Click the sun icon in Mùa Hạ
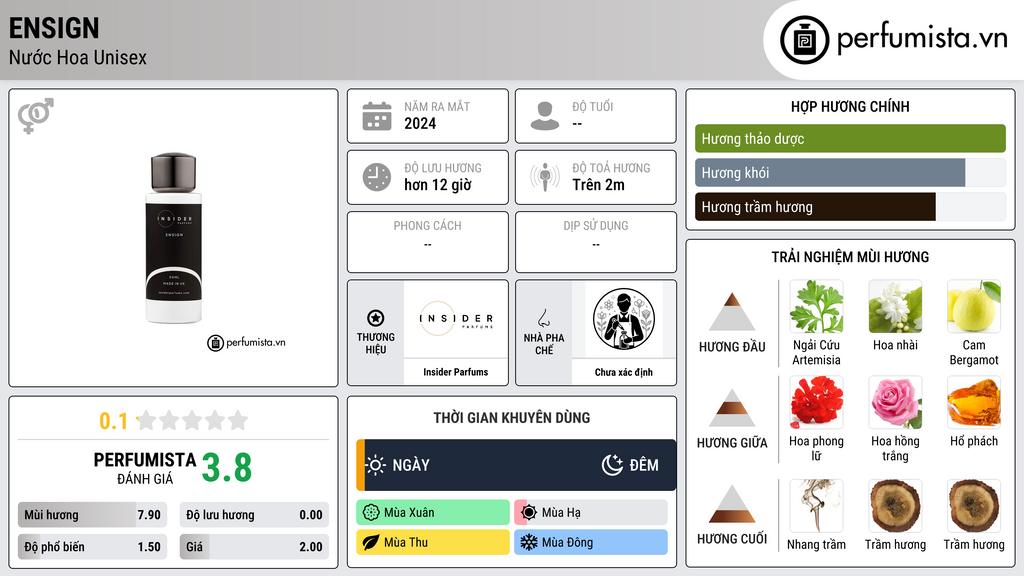The image size is (1024, 576). point(529,513)
